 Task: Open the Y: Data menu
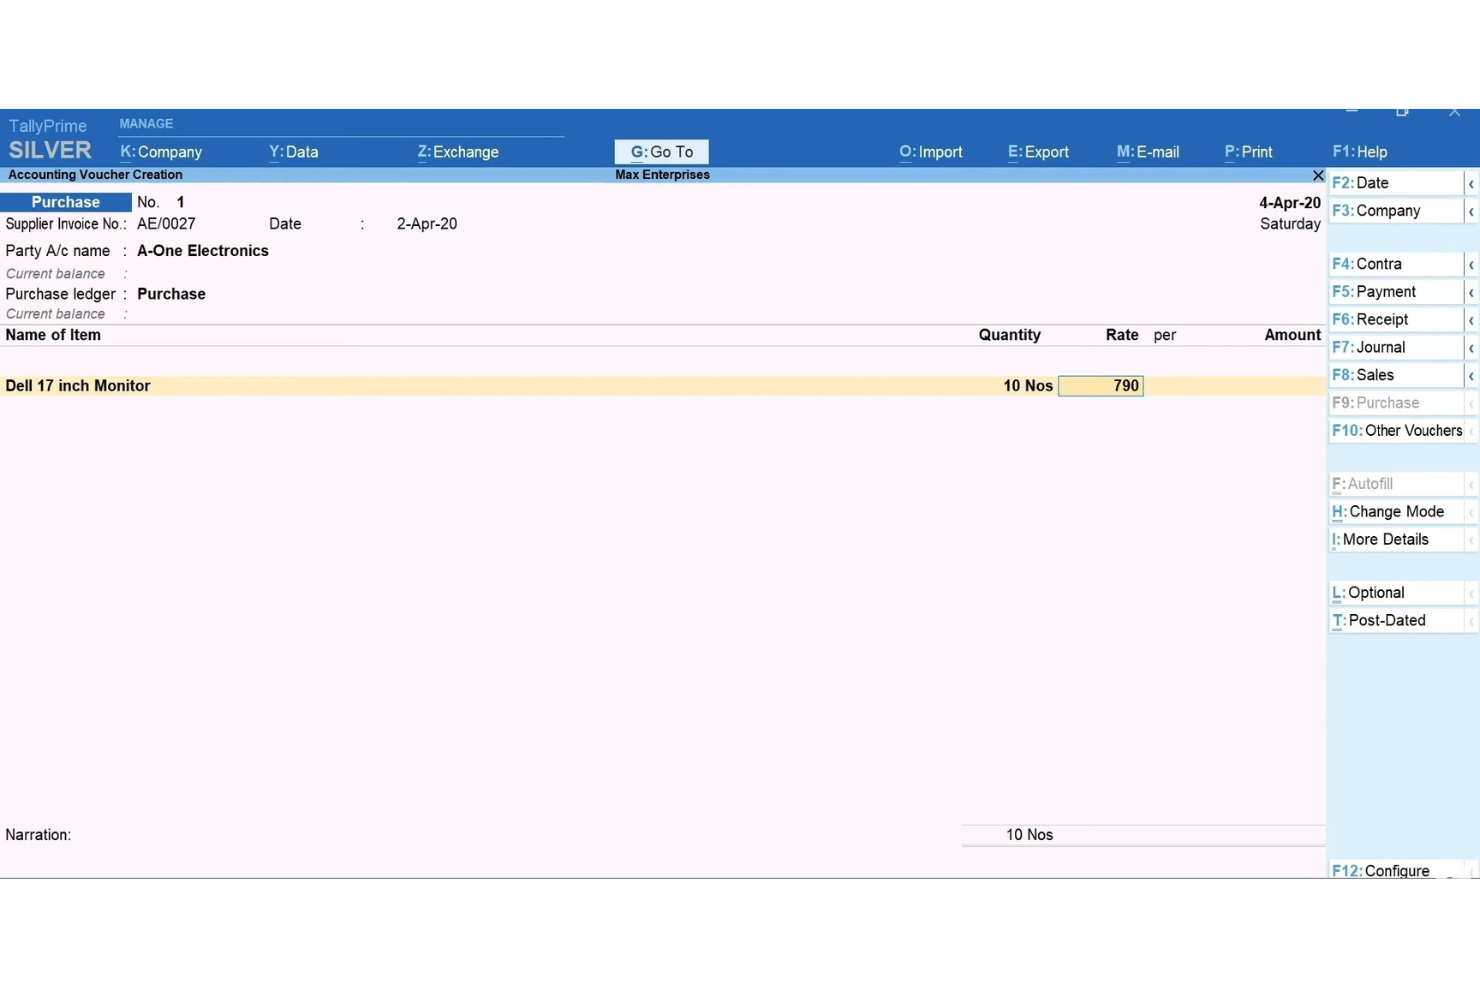[293, 152]
